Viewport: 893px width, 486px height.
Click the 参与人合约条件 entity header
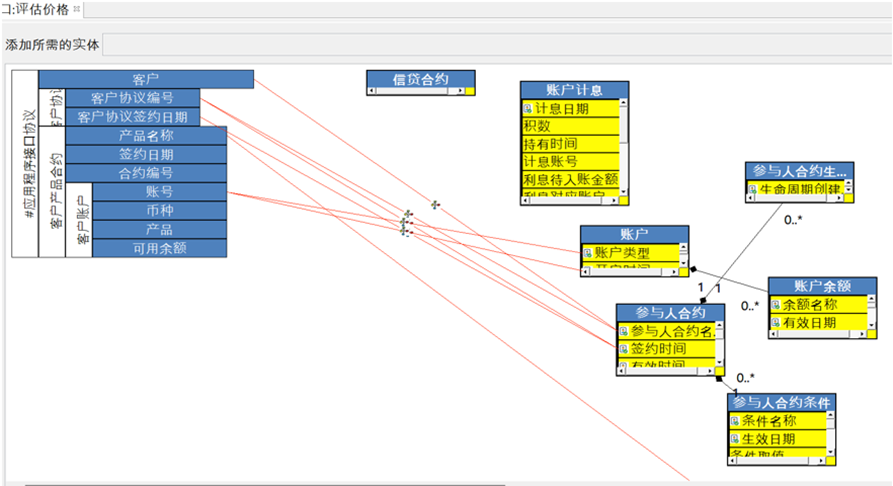click(x=782, y=402)
